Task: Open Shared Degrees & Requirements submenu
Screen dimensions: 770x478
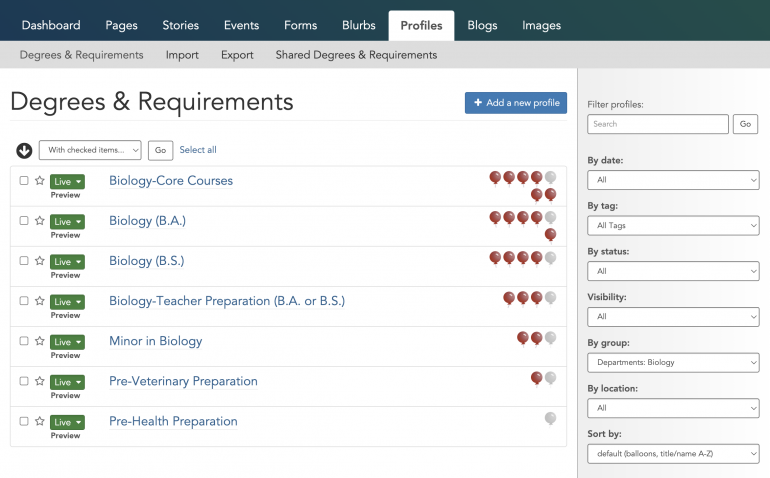Action: [356, 55]
